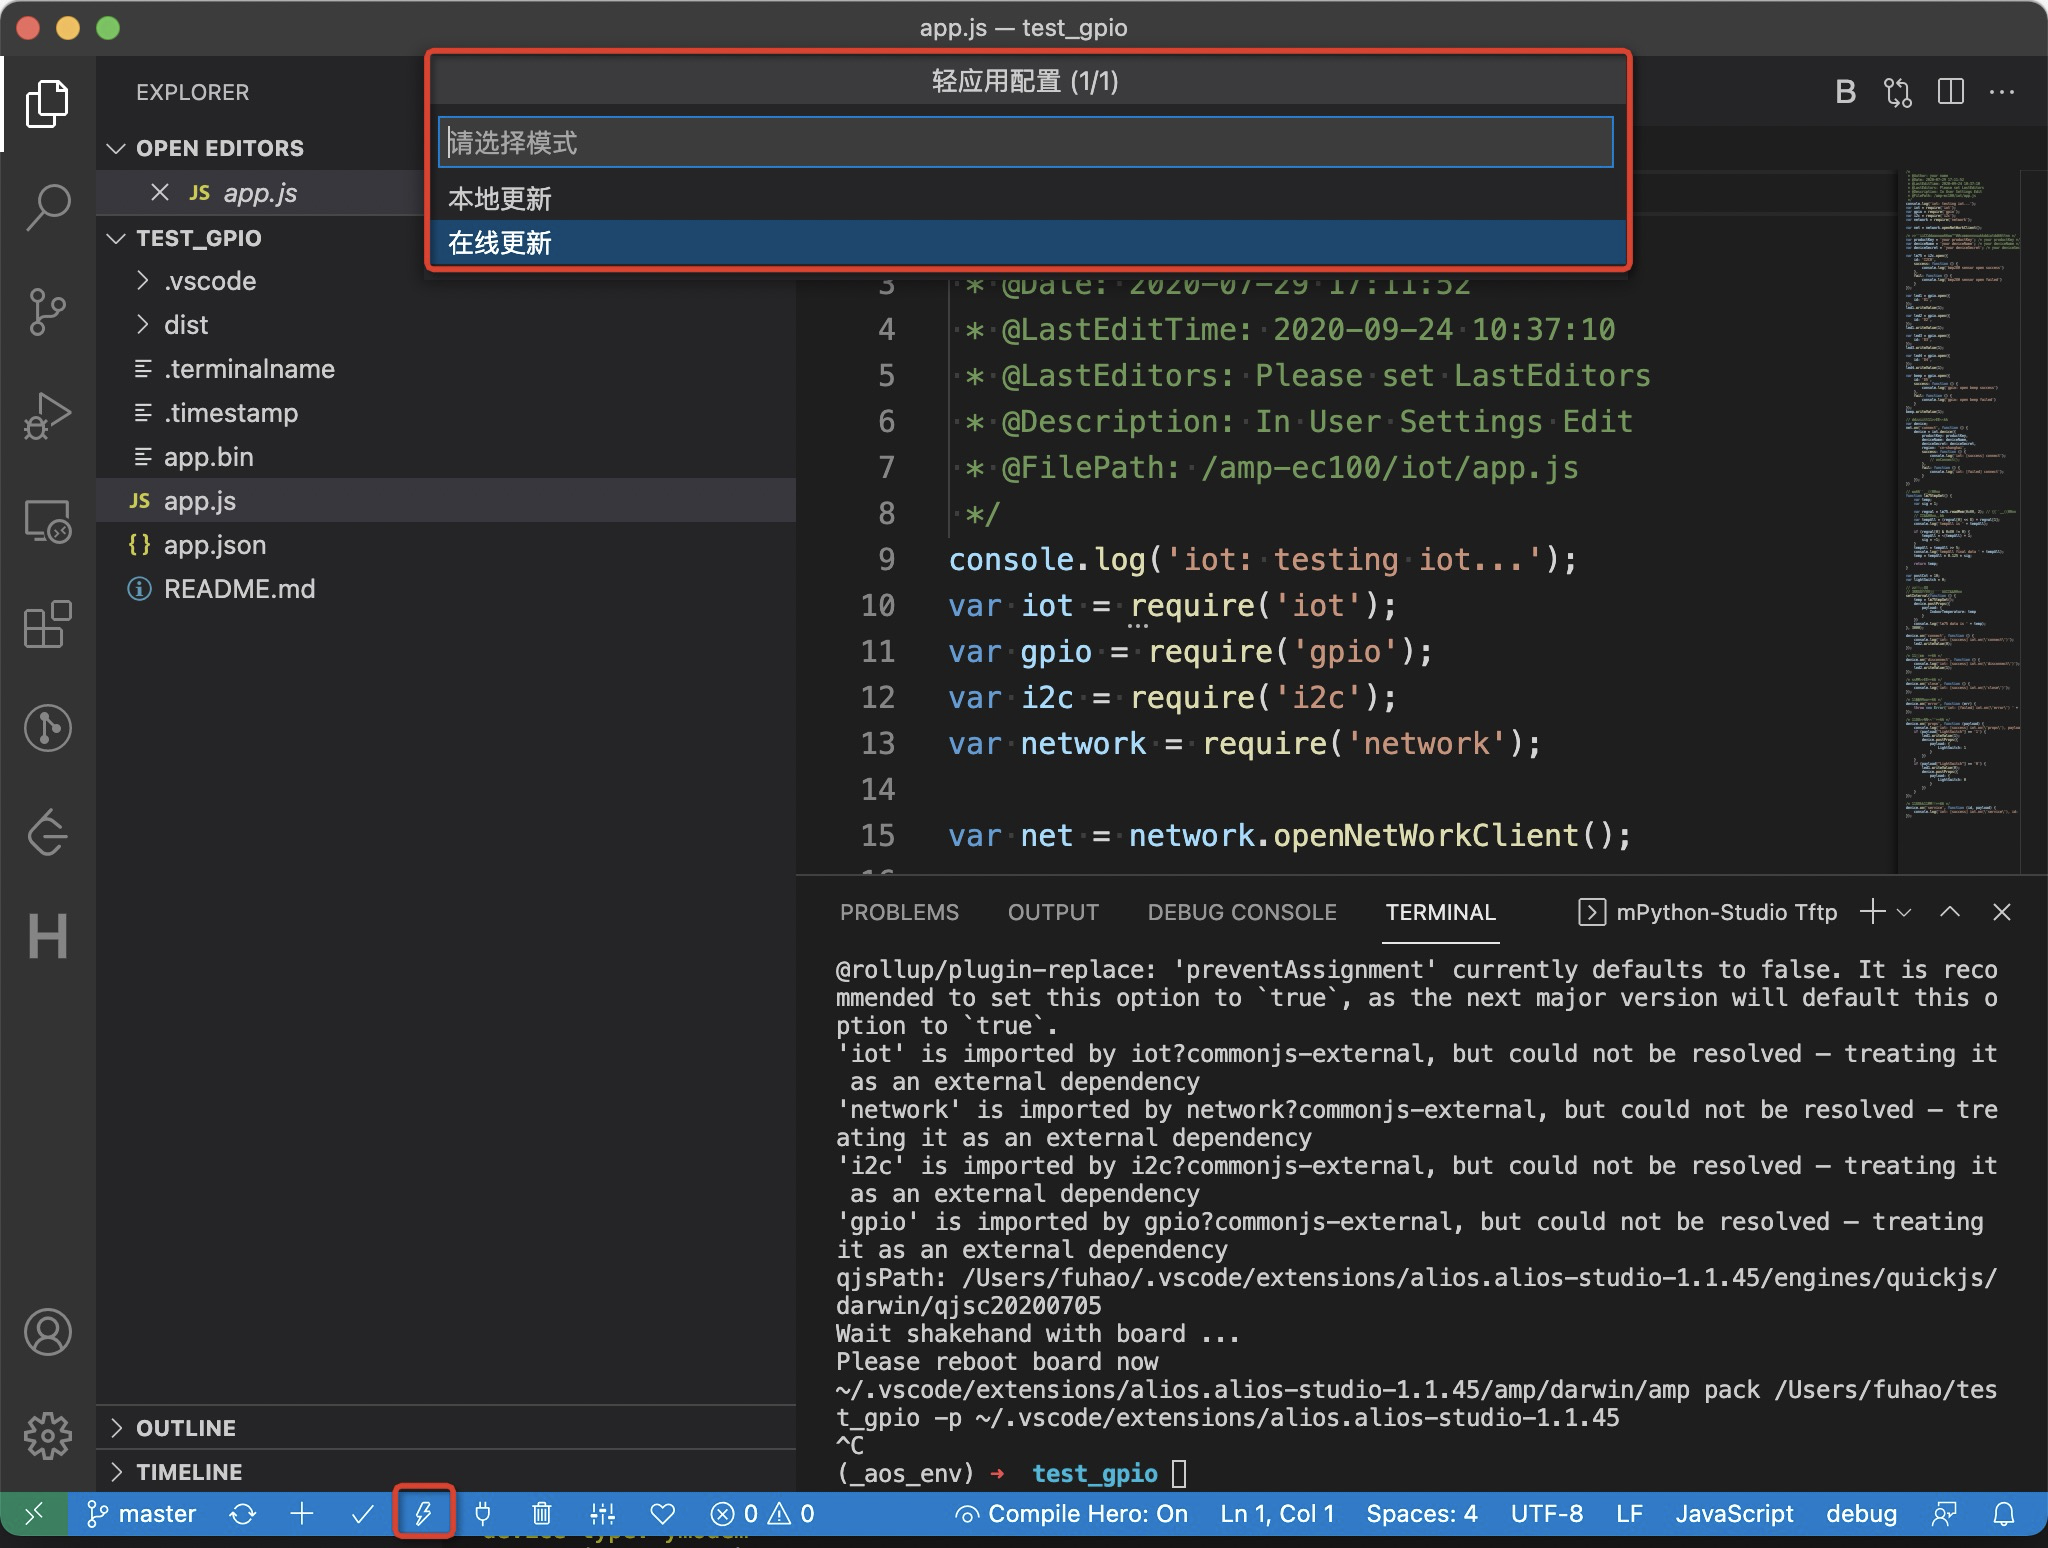Switch to the PROBLEMS tab
2048x1548 pixels.
coord(899,912)
